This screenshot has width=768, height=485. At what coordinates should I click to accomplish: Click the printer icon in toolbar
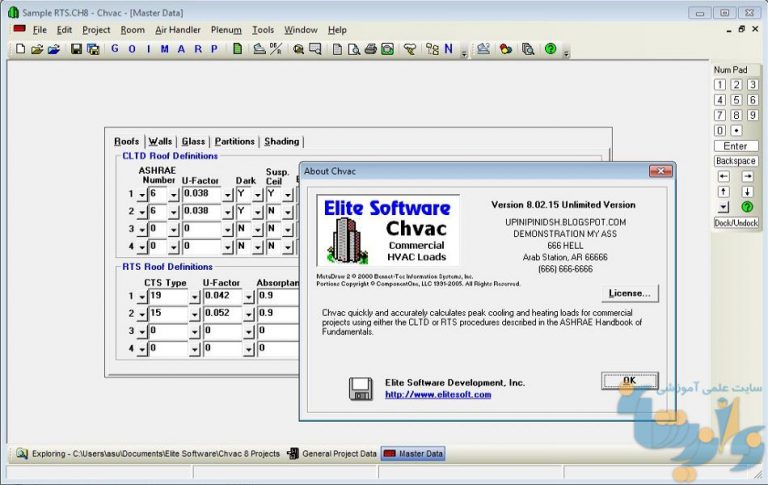370,48
